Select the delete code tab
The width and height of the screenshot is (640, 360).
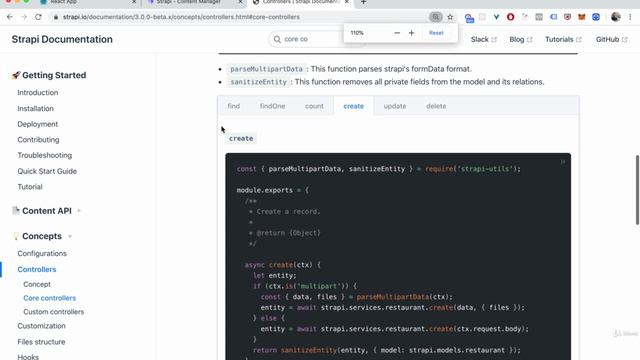(x=436, y=106)
